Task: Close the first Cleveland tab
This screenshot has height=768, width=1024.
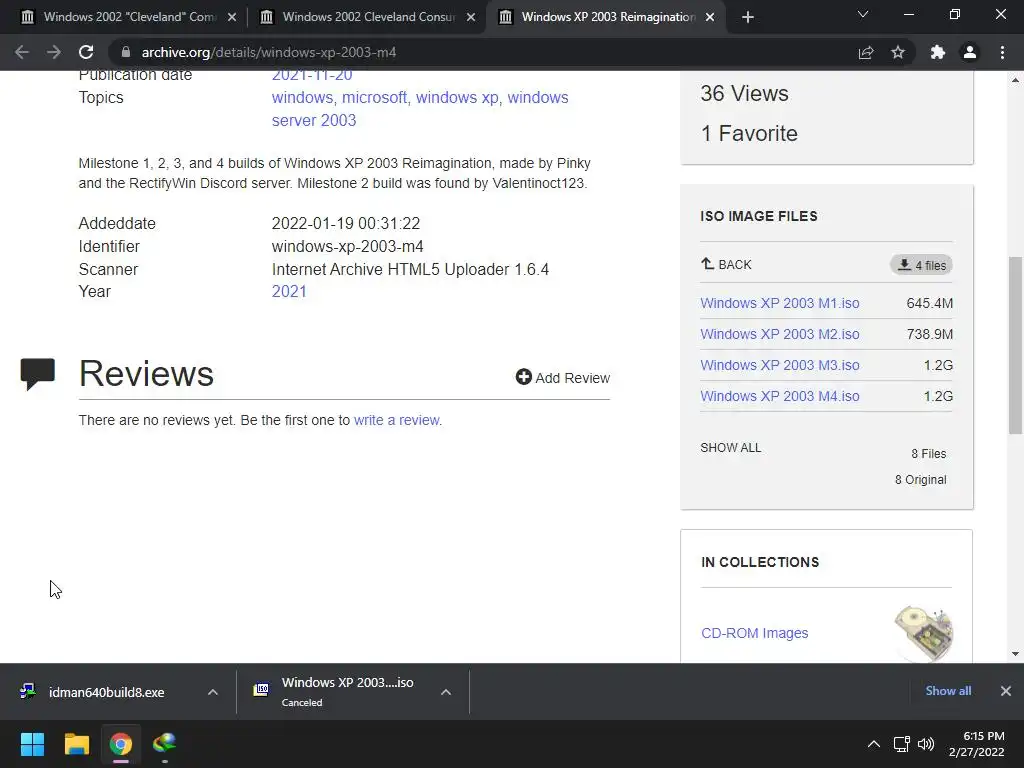Action: click(x=232, y=18)
